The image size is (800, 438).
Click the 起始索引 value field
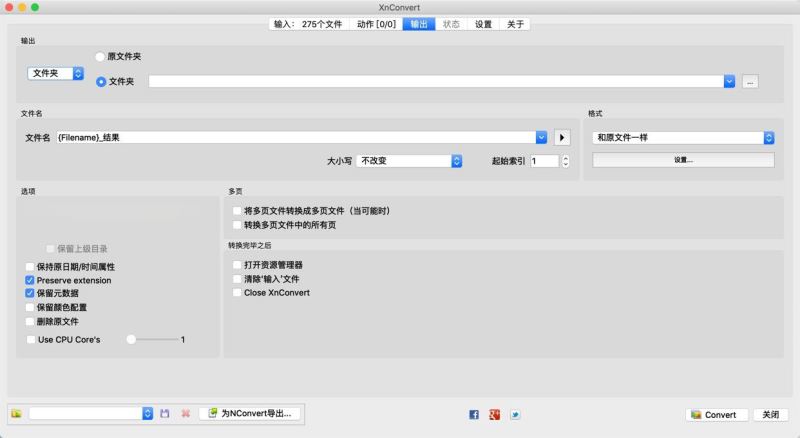(x=545, y=161)
